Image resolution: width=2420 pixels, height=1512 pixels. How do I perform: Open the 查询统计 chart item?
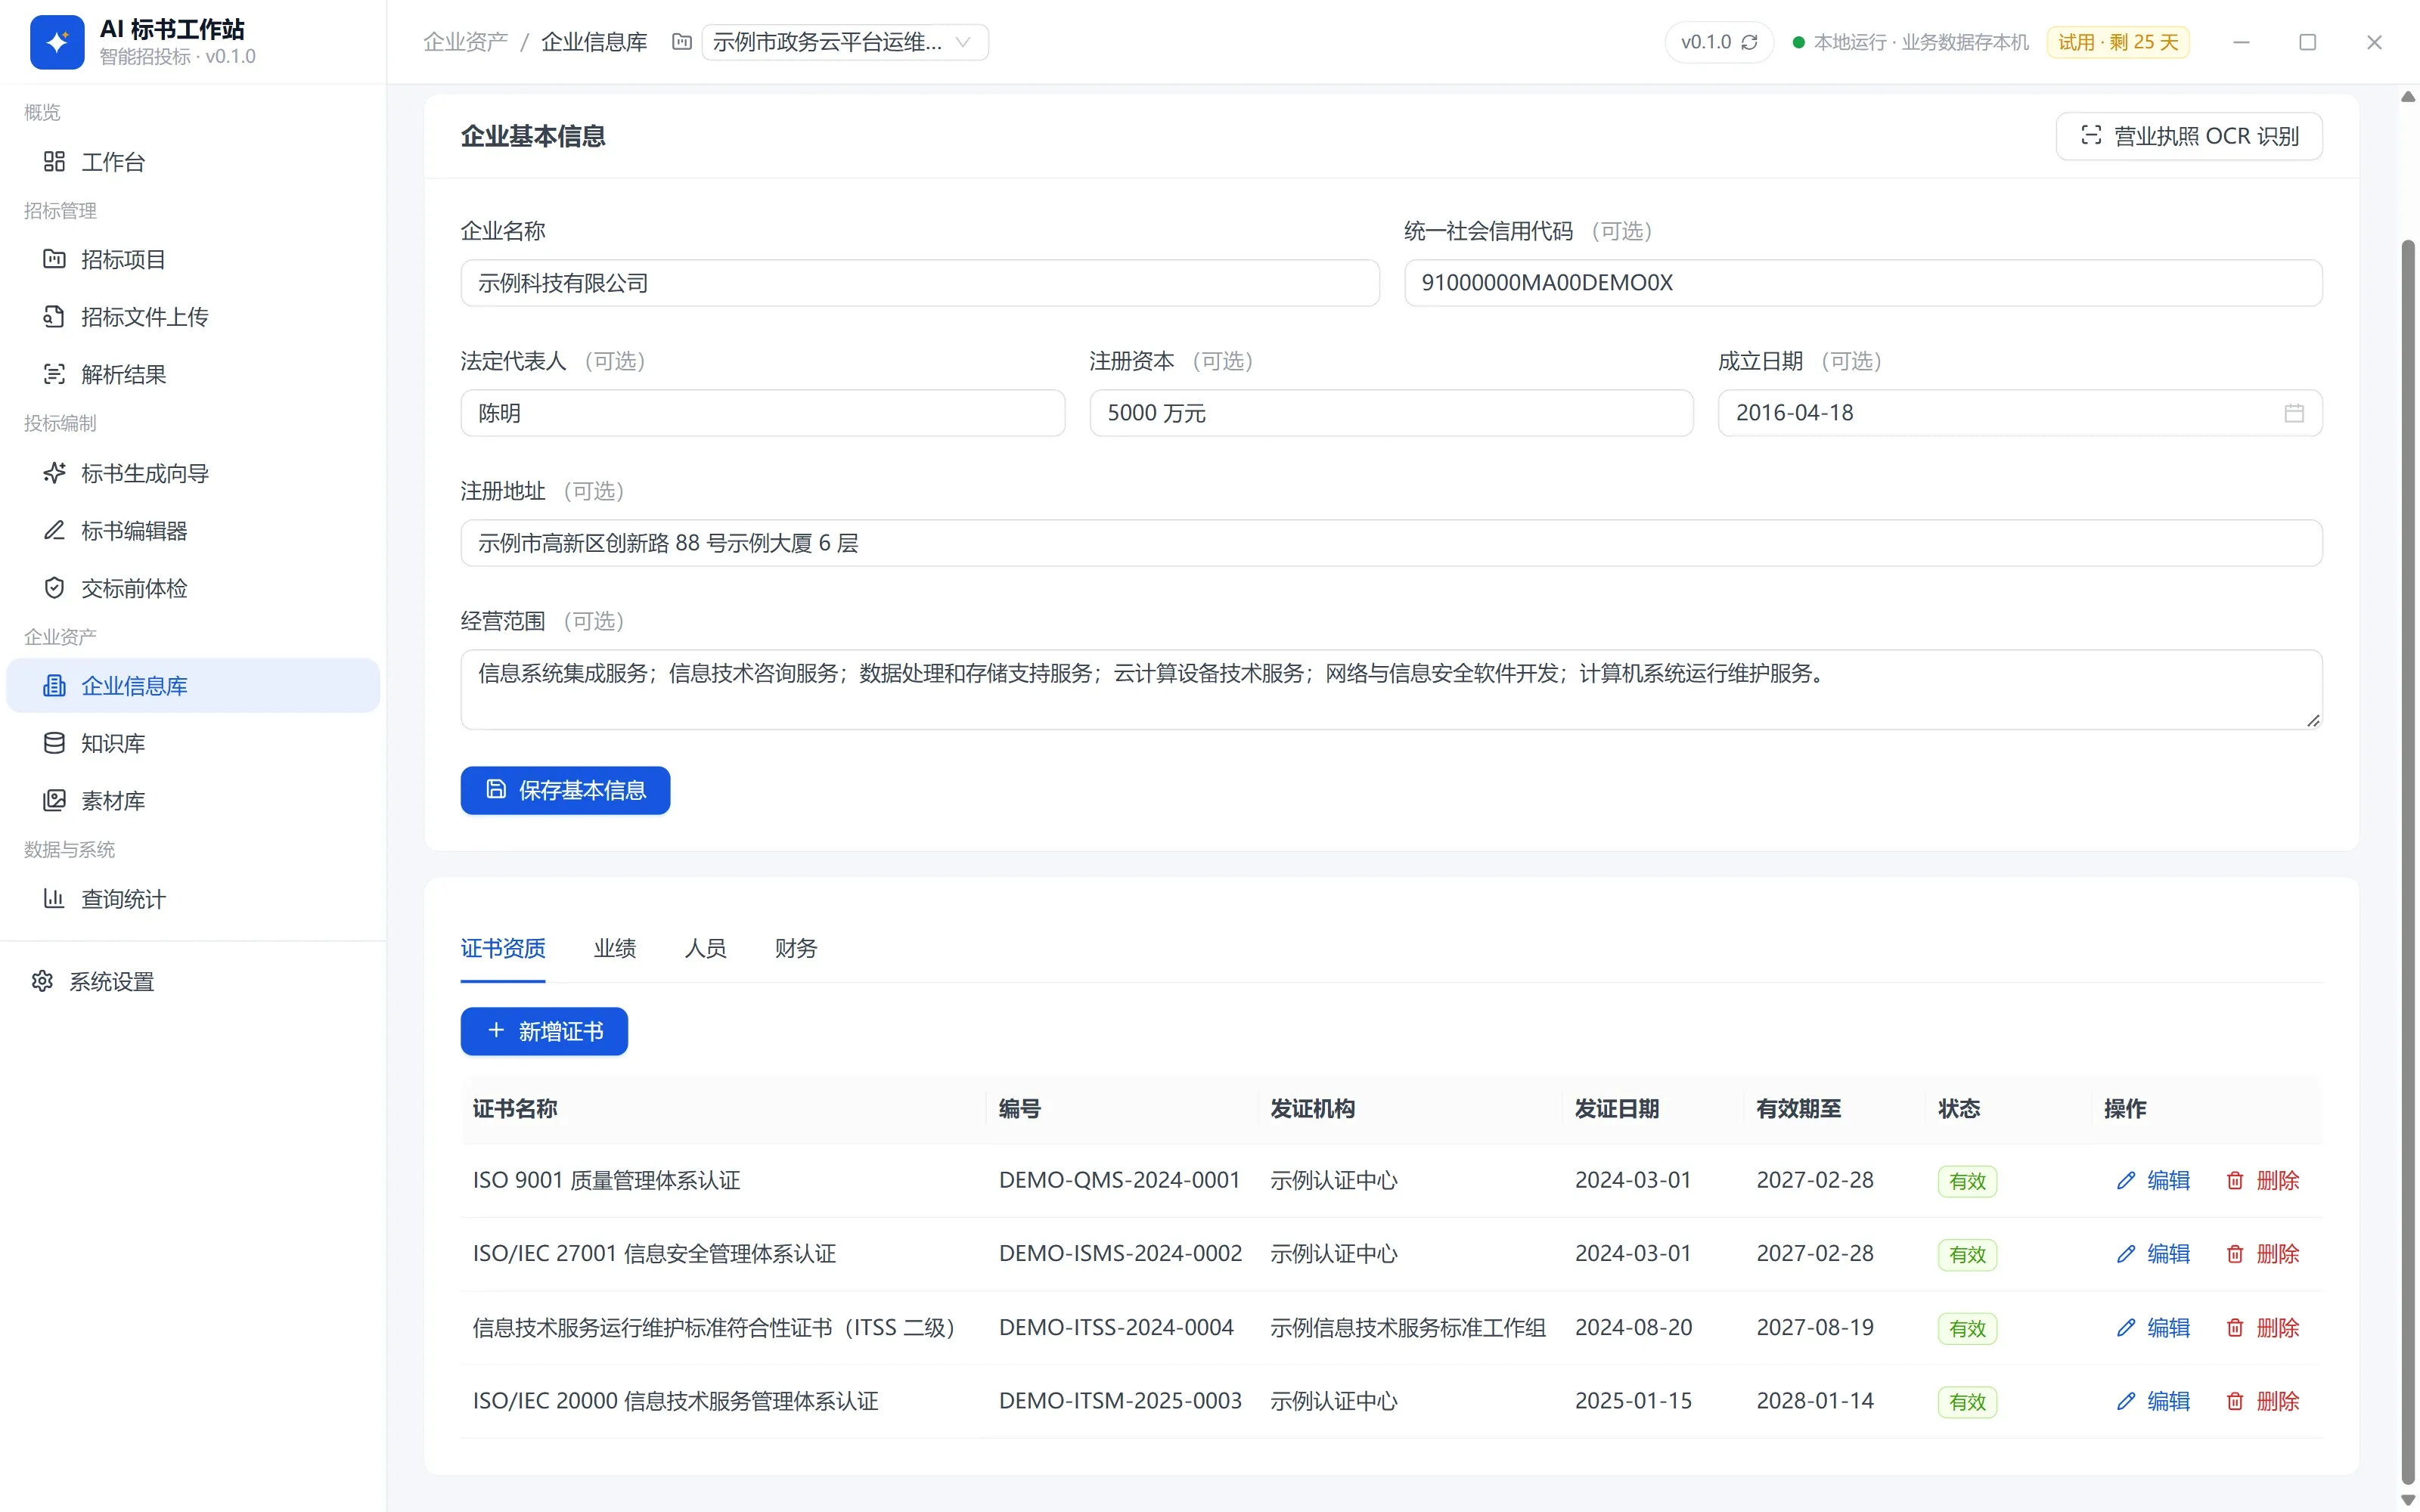tap(193, 898)
